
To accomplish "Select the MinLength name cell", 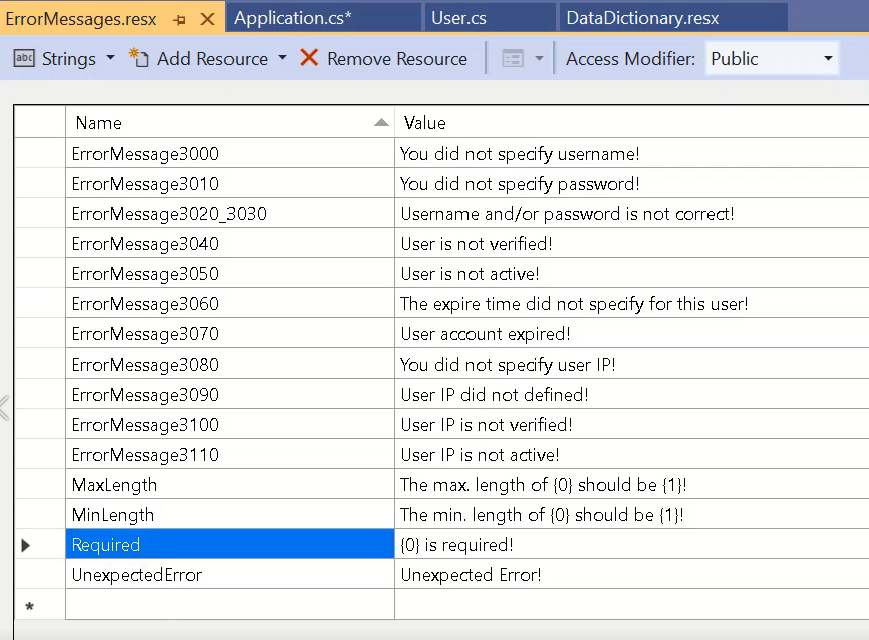I will tap(229, 514).
